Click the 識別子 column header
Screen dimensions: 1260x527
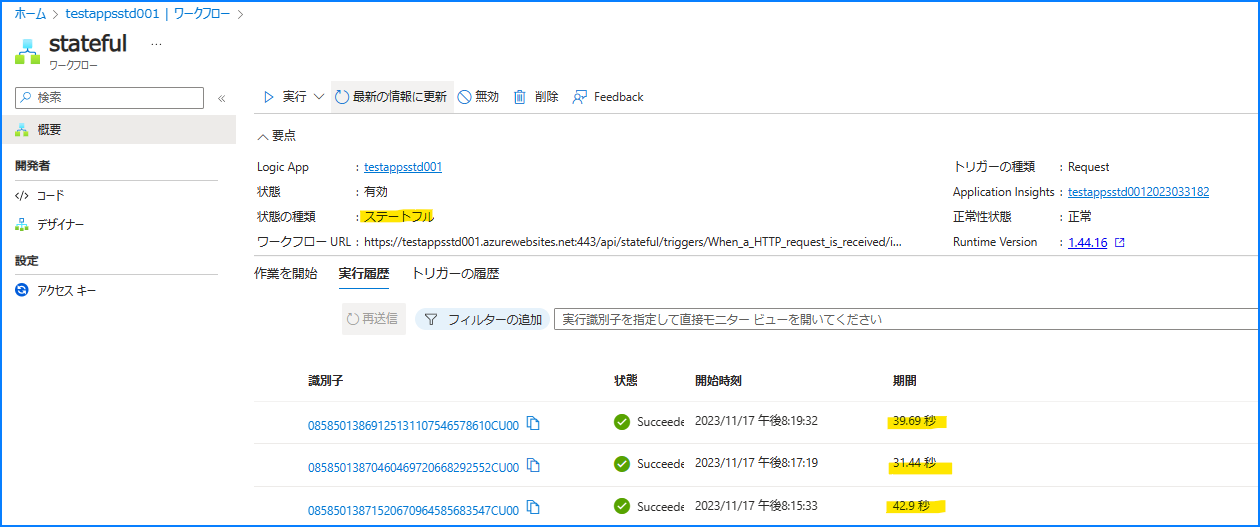[x=326, y=381]
